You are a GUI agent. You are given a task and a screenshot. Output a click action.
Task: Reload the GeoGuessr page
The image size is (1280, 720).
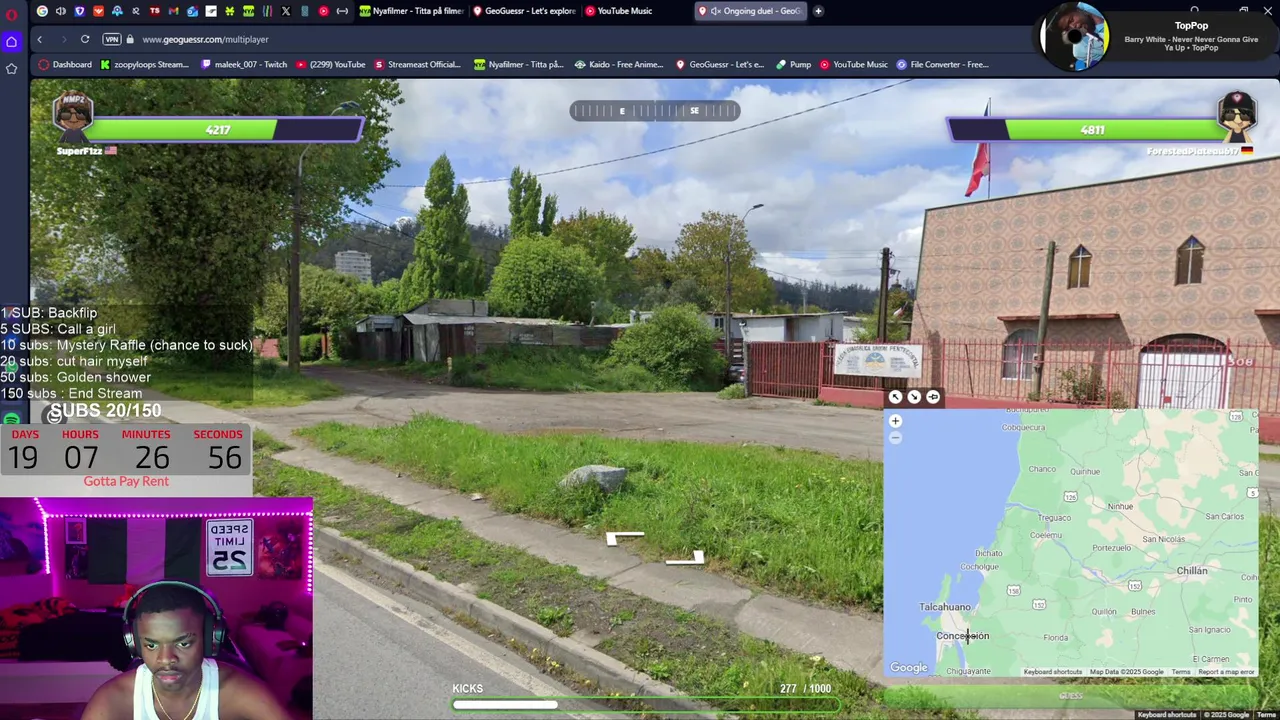coord(85,39)
